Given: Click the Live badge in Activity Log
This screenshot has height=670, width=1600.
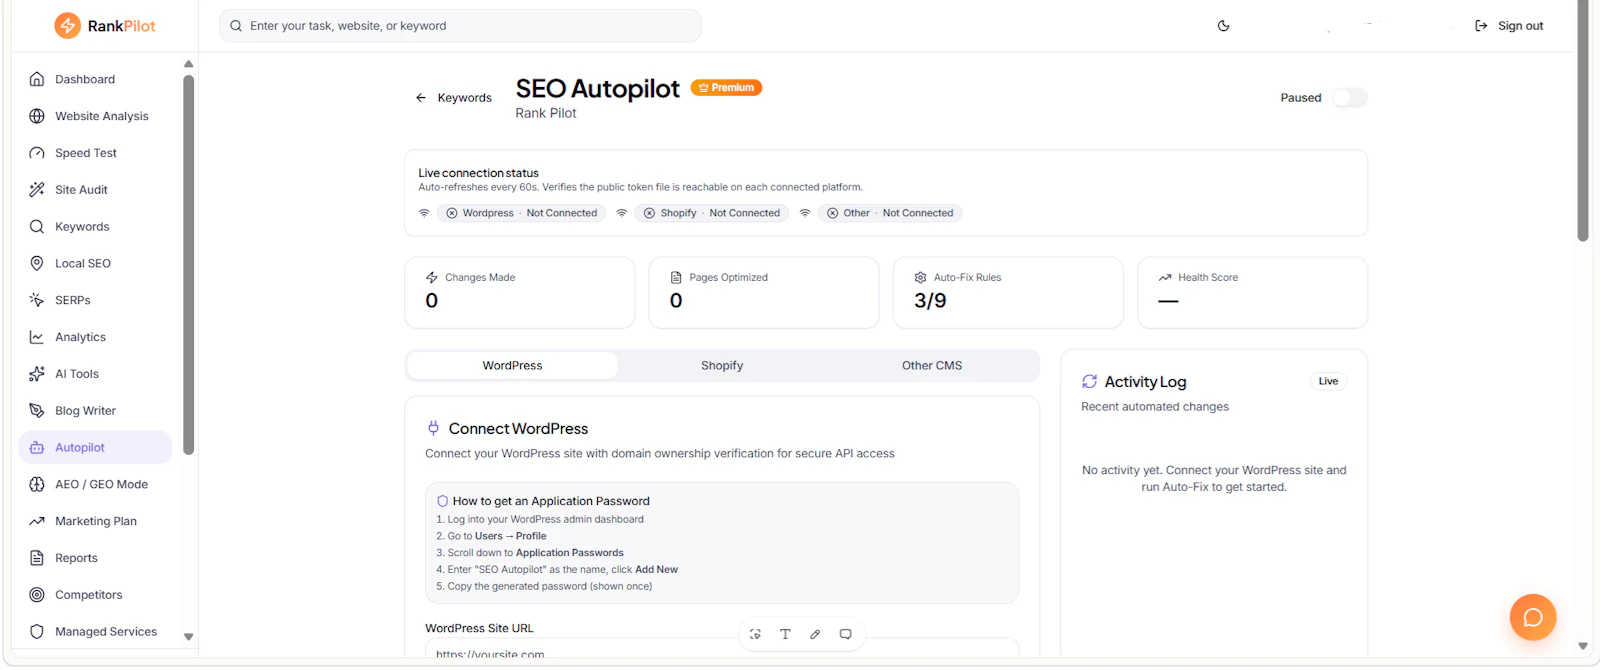Looking at the screenshot, I should coord(1328,381).
